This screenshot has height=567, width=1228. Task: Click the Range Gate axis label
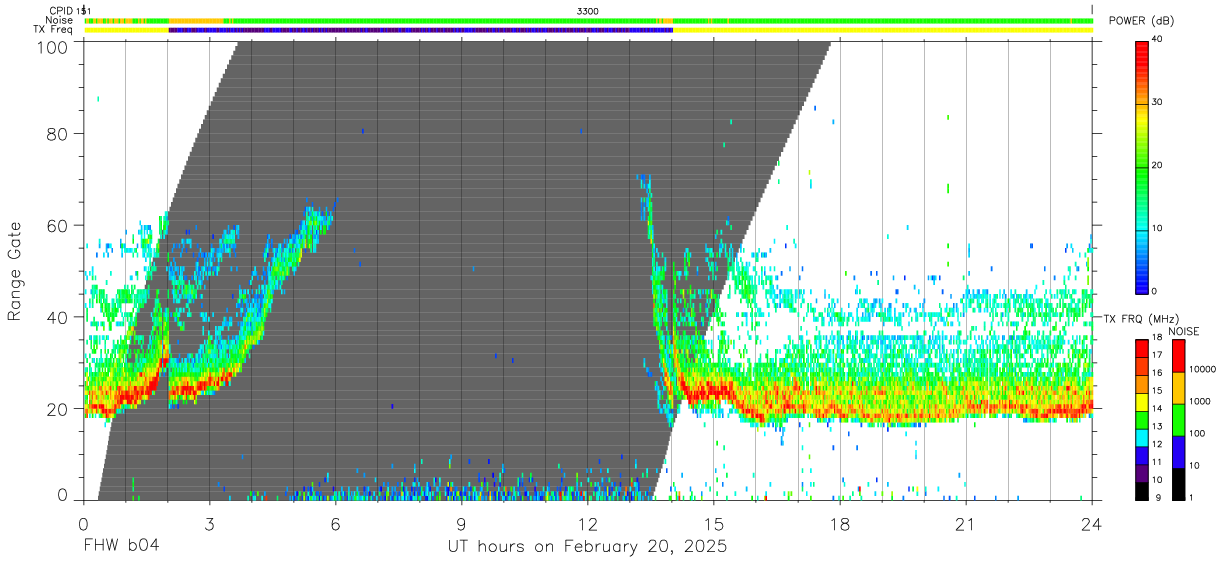(16, 272)
